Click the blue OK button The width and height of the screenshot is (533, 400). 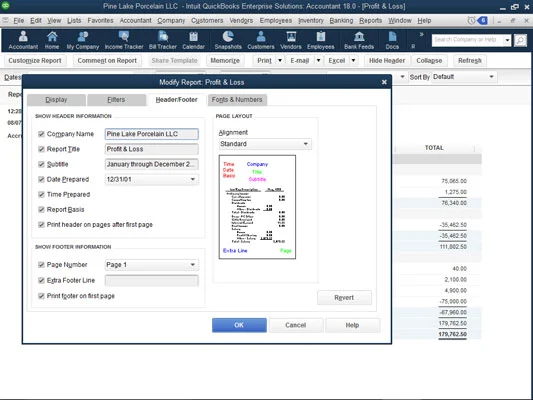[x=239, y=325]
